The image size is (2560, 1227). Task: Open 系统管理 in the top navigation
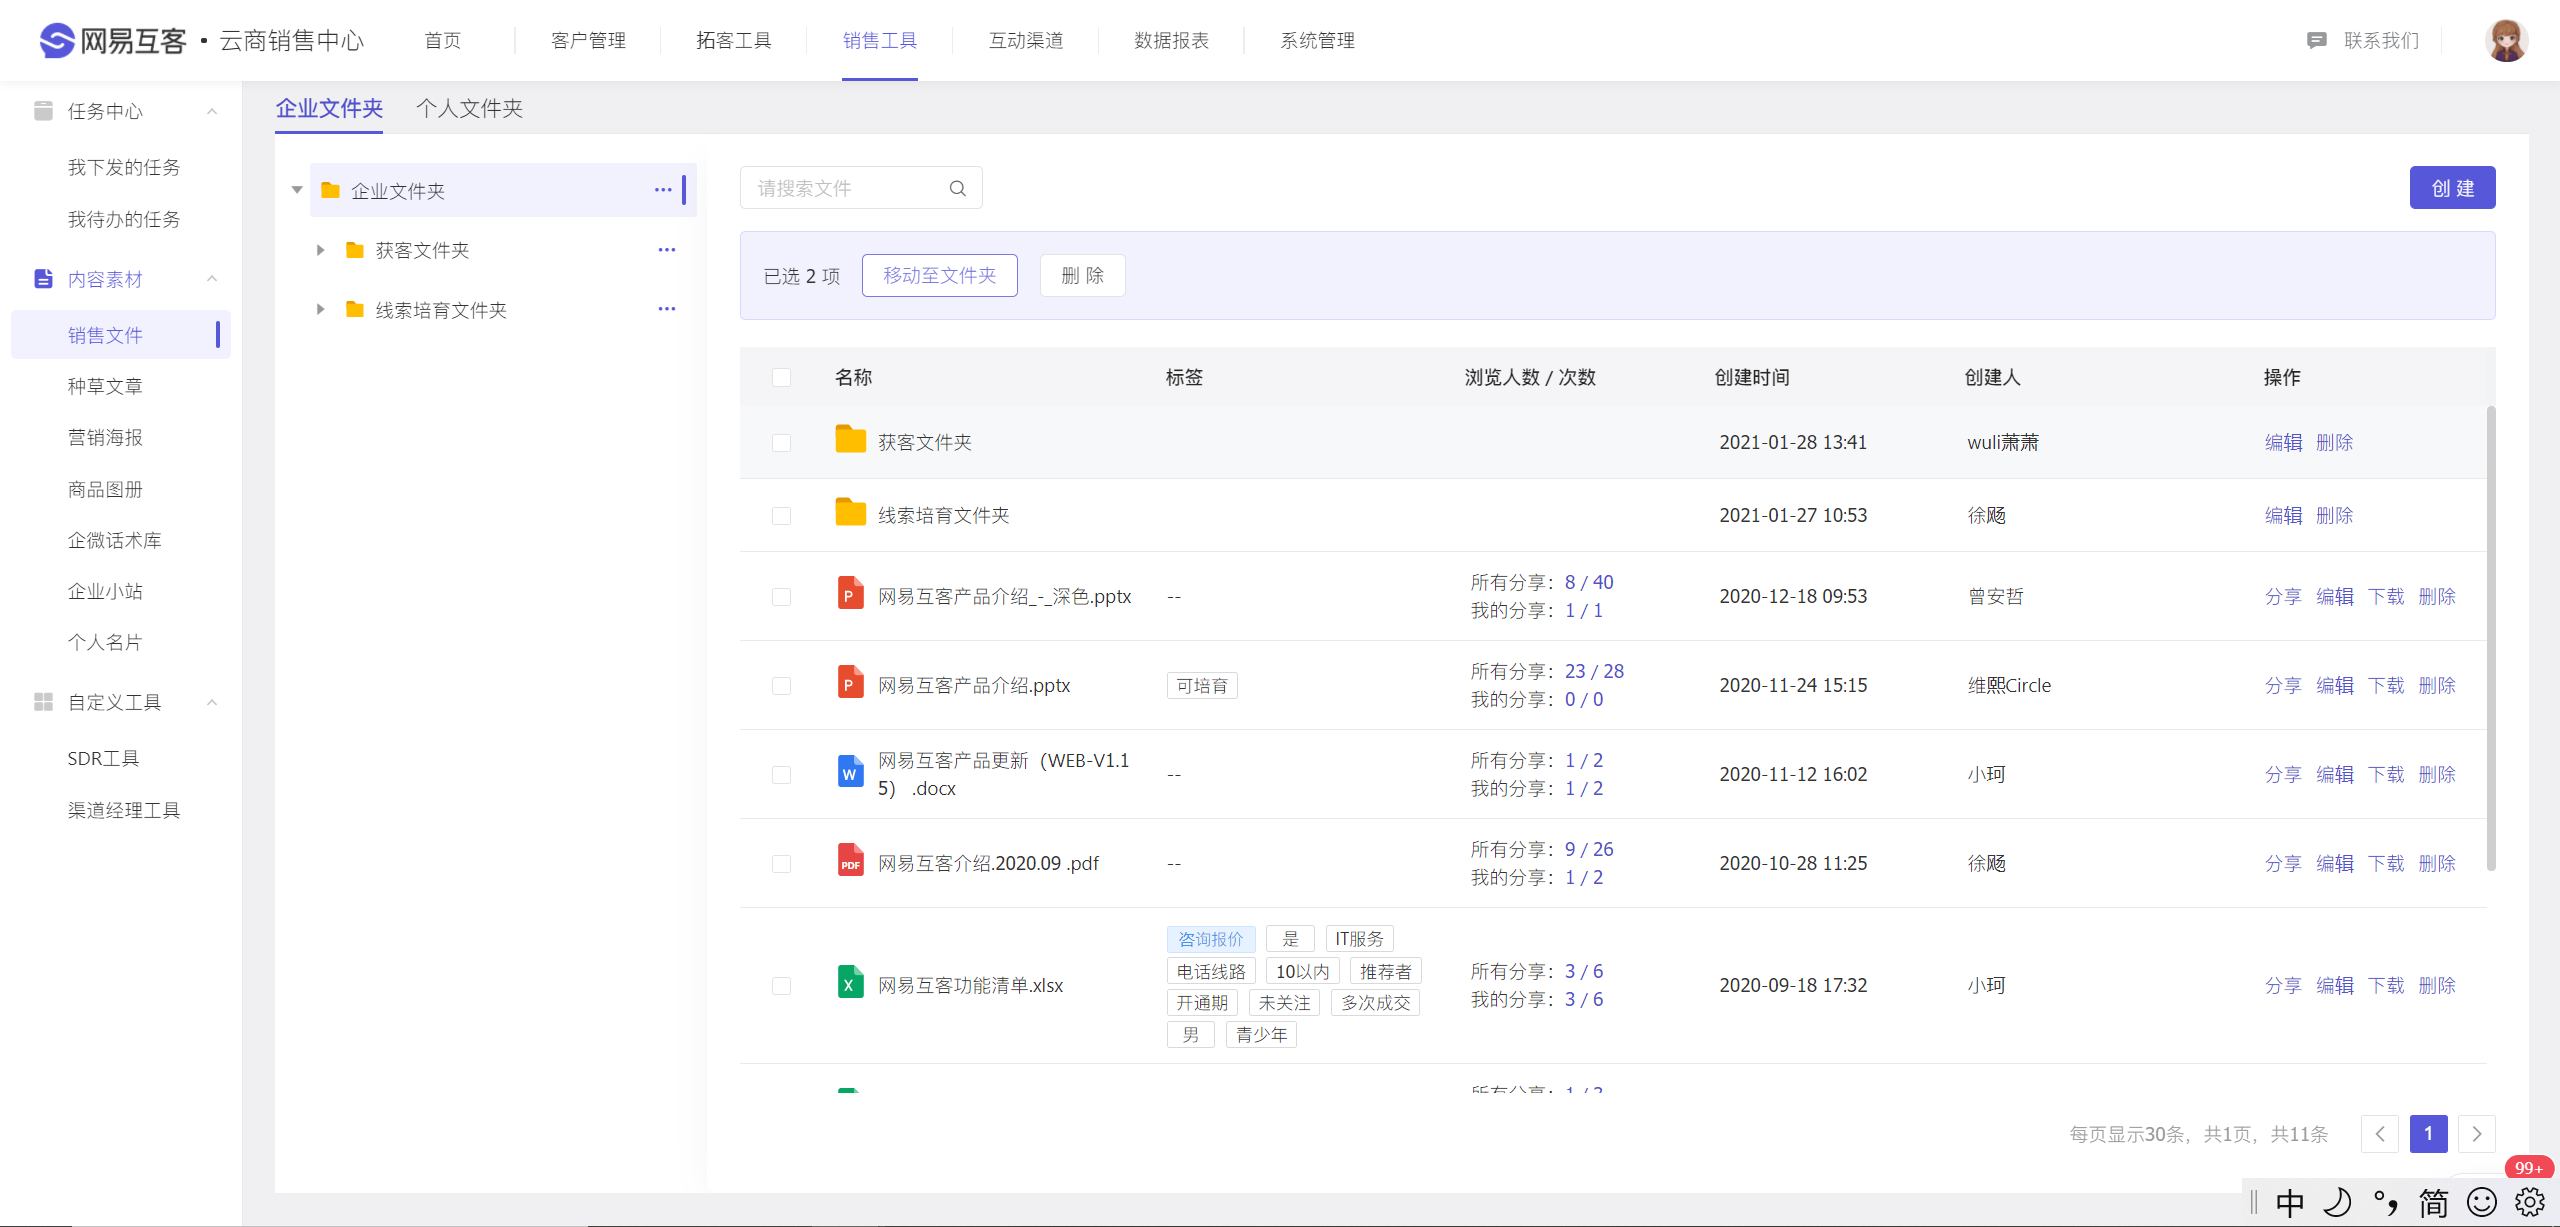click(1317, 41)
